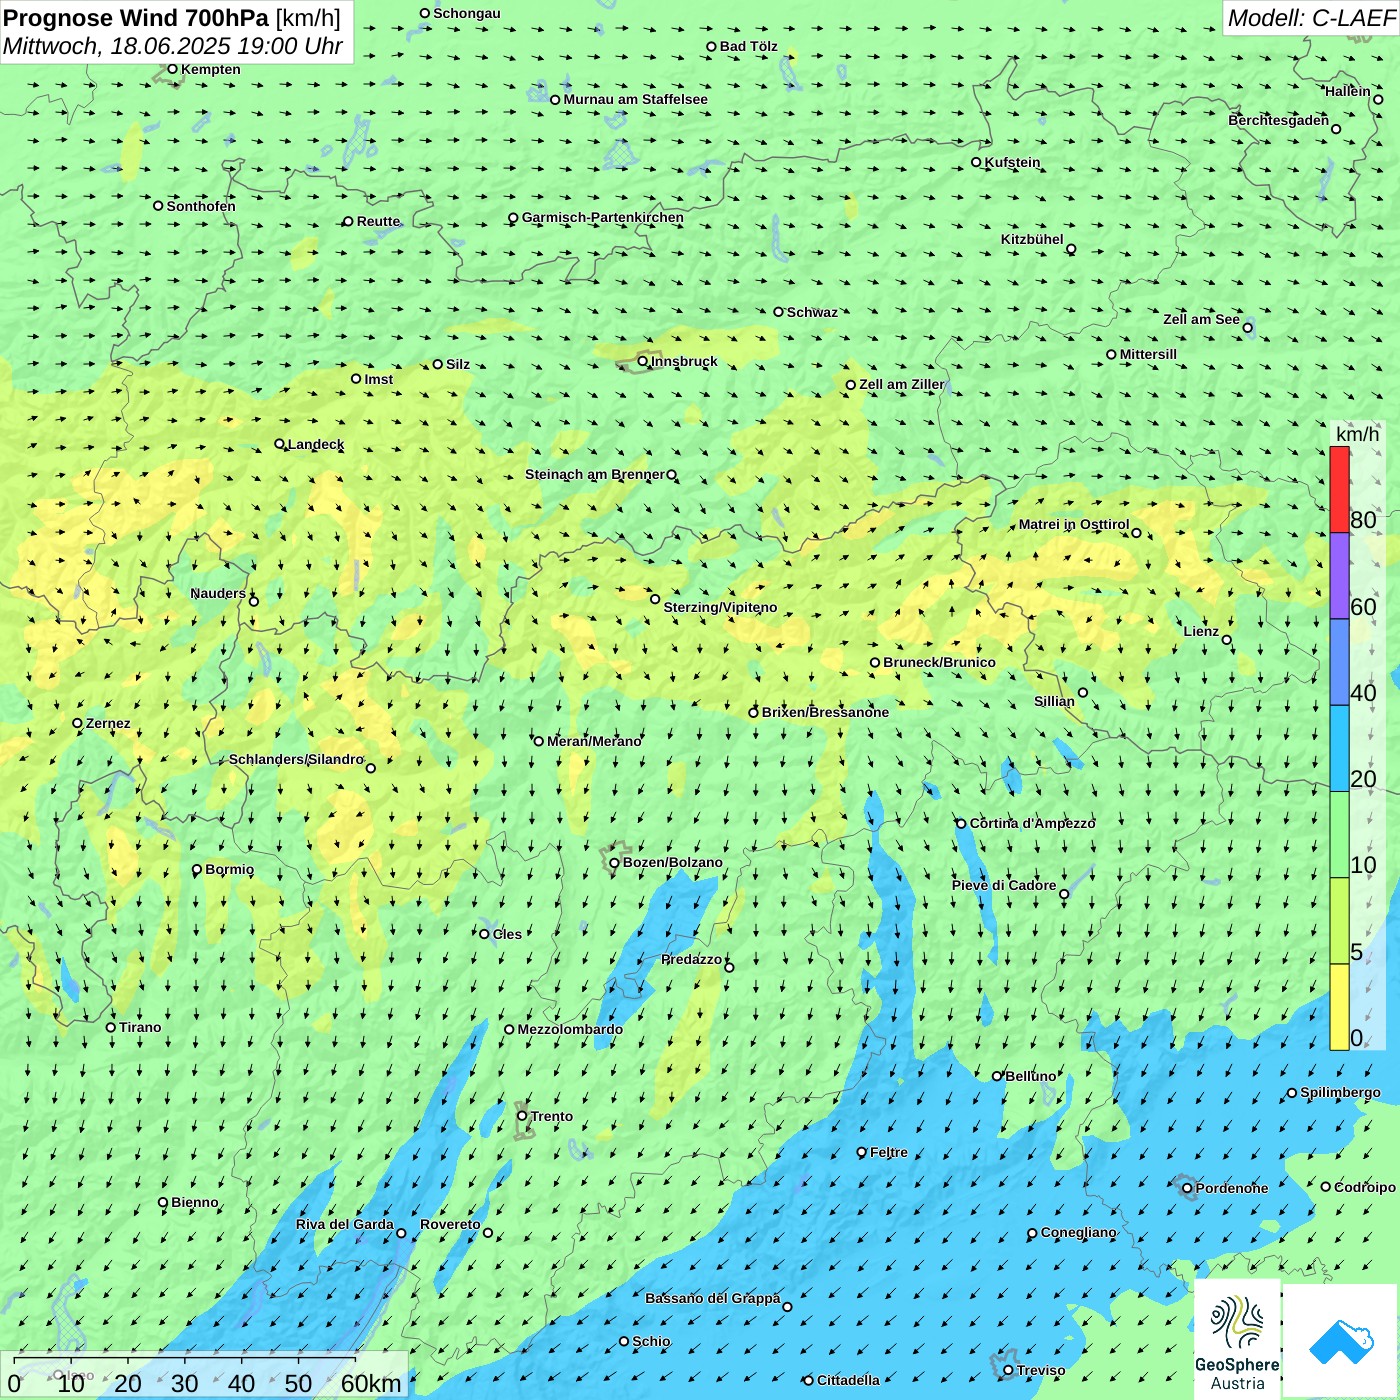Click the blue cloud arrow logo icon
The width and height of the screenshot is (1400, 1400).
[x=1341, y=1341]
